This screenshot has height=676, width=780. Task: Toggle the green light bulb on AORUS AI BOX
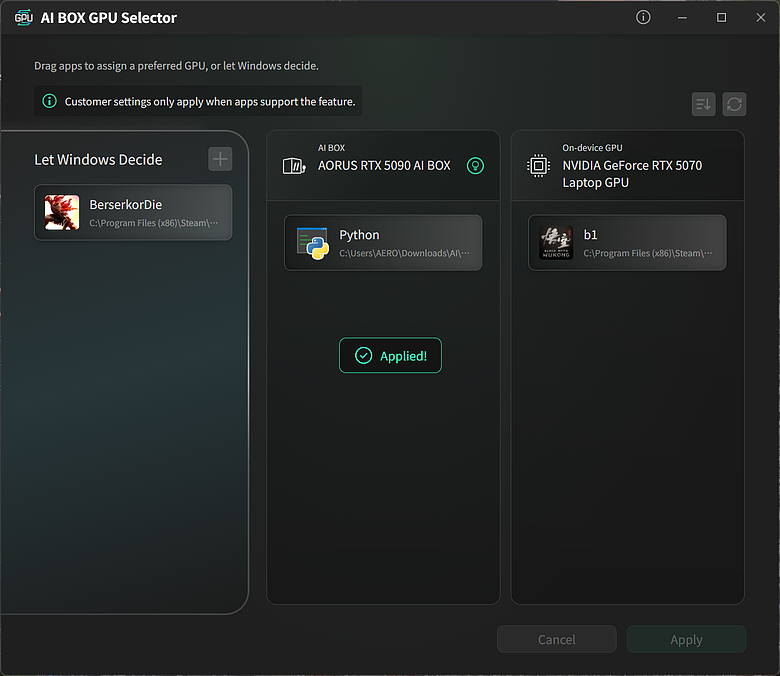click(x=475, y=166)
